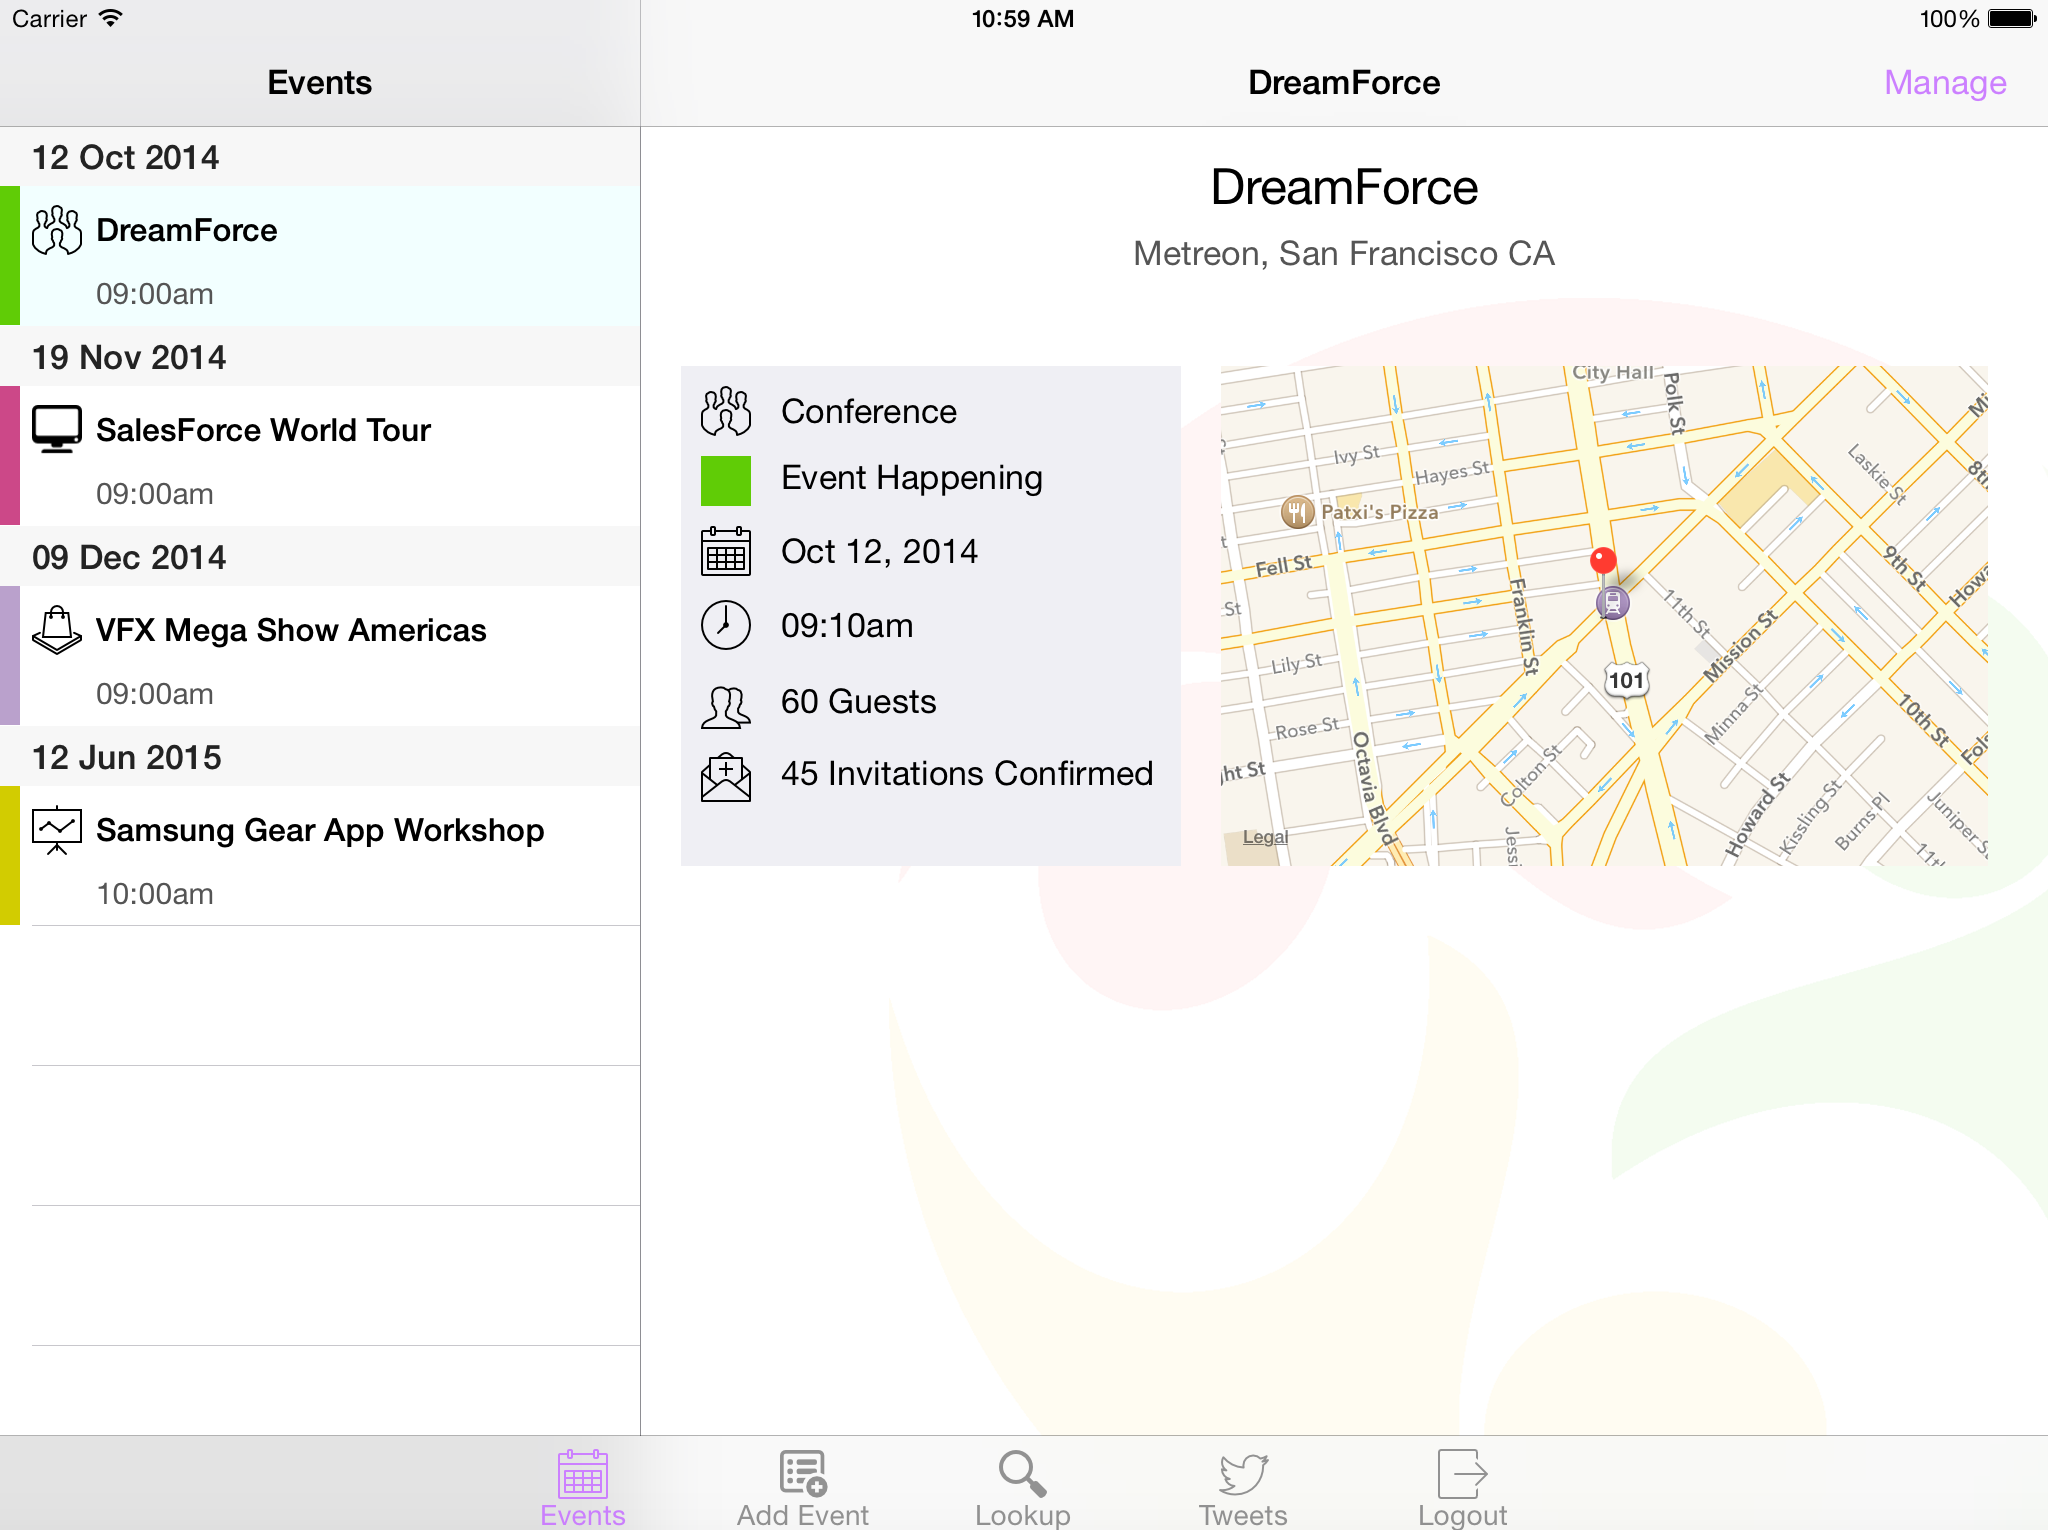Screen dimensions: 2048x1530
Task: Tap the Patxi's Pizza restaurant marker
Action: (x=1297, y=512)
